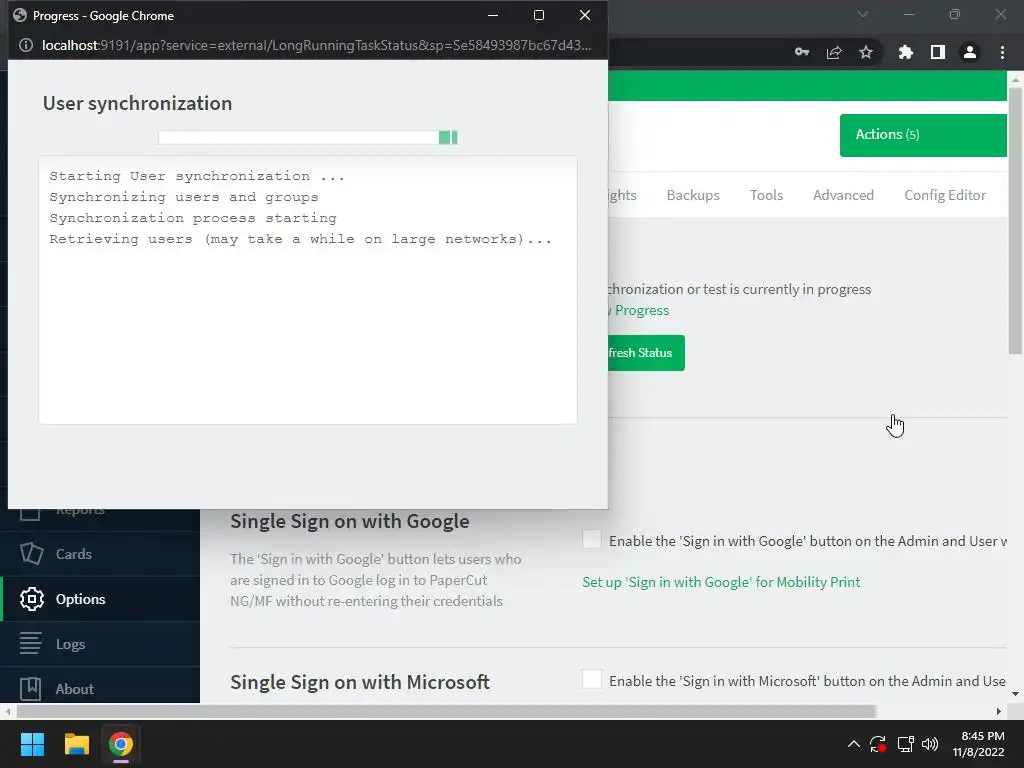This screenshot has height=768, width=1024.
Task: Open the Cards section icon in sidebar
Action: pos(31,554)
